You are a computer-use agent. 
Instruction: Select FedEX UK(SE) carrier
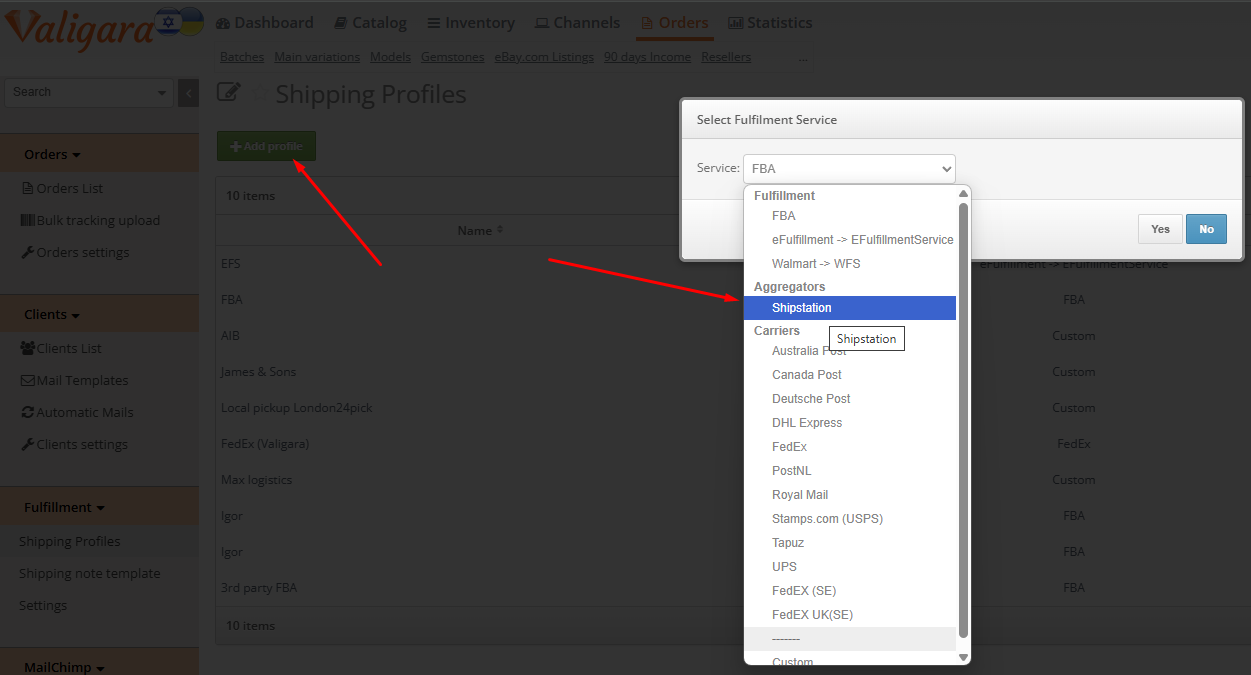point(850,615)
